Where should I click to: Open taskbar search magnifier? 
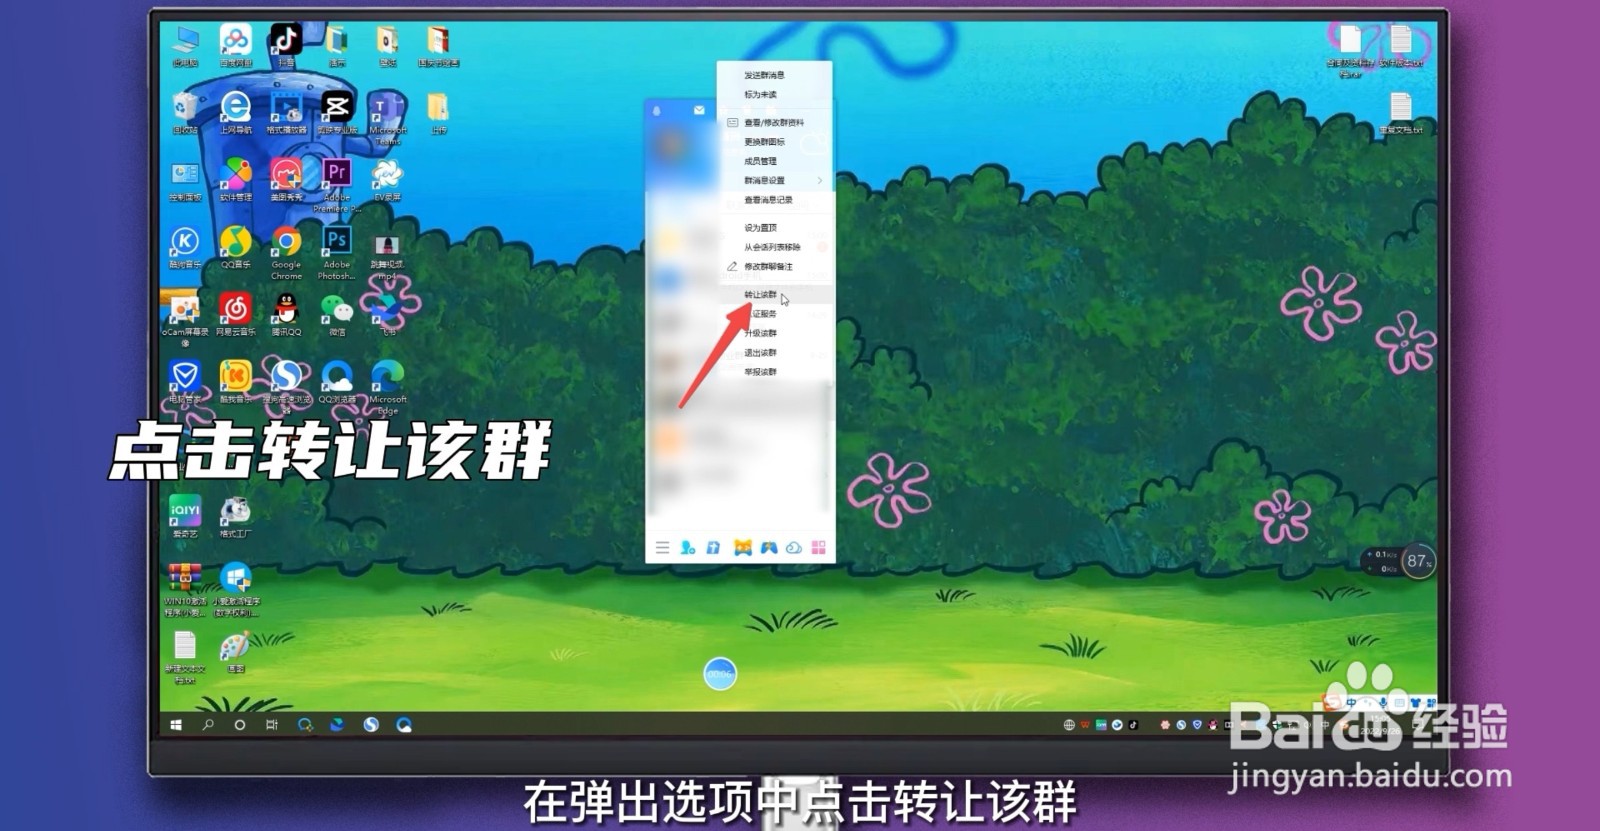tap(208, 724)
